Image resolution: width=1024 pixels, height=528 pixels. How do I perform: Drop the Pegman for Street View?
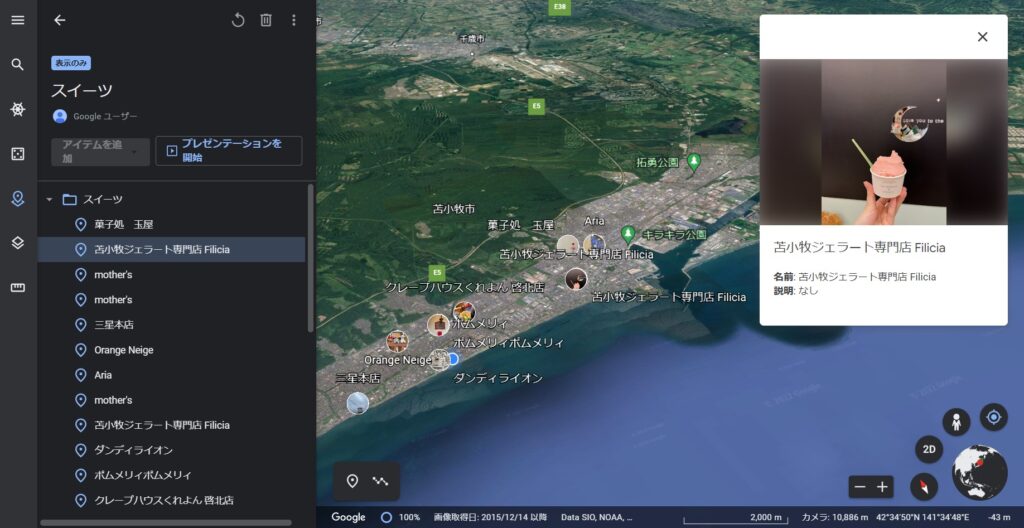[x=956, y=422]
